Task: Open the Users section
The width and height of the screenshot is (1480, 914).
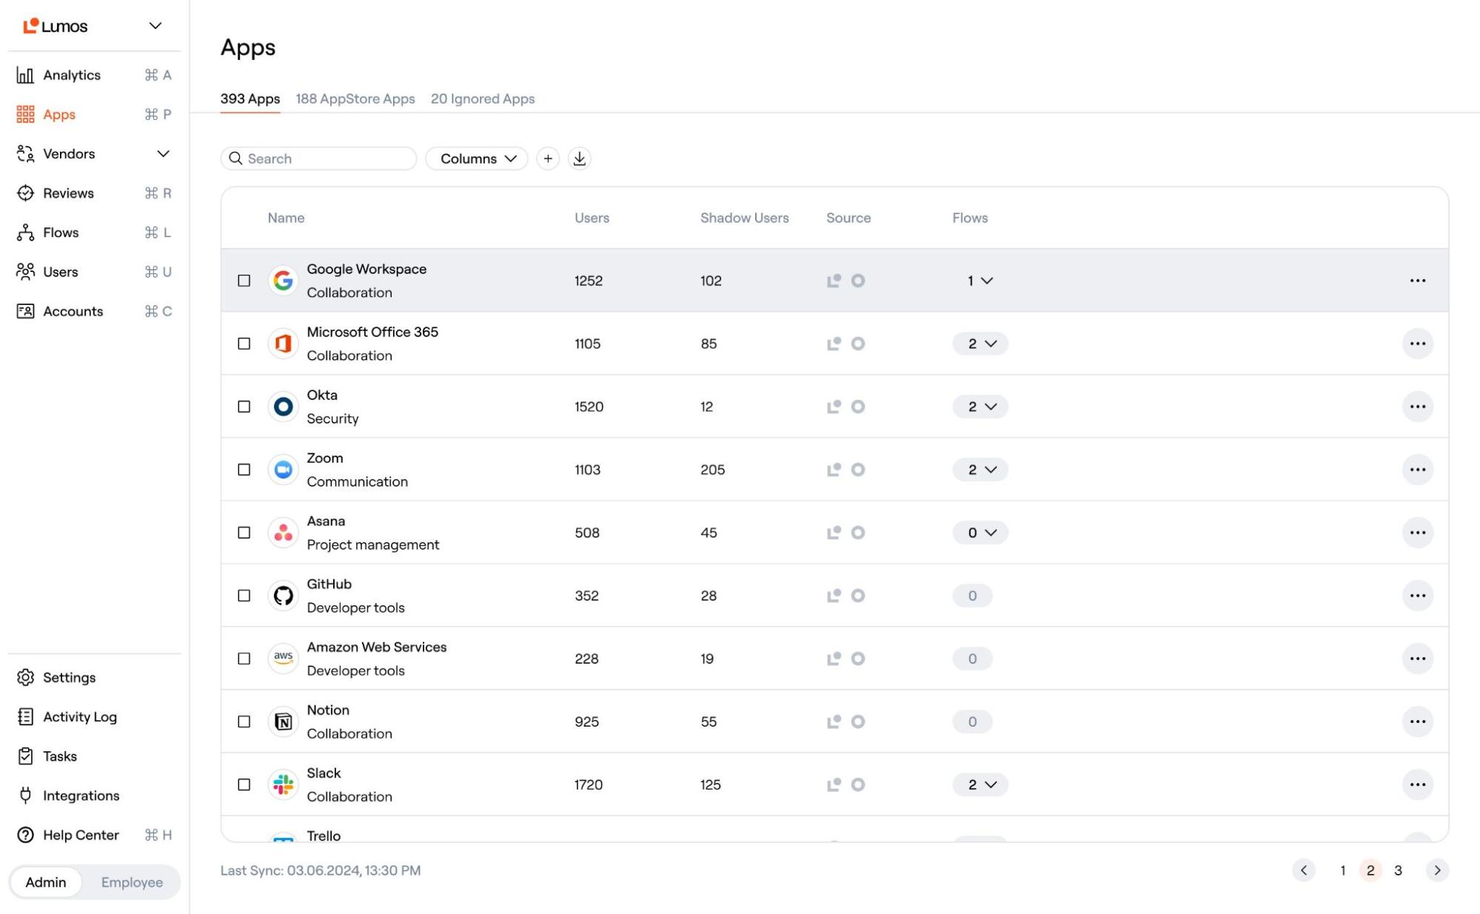Action: click(x=60, y=271)
